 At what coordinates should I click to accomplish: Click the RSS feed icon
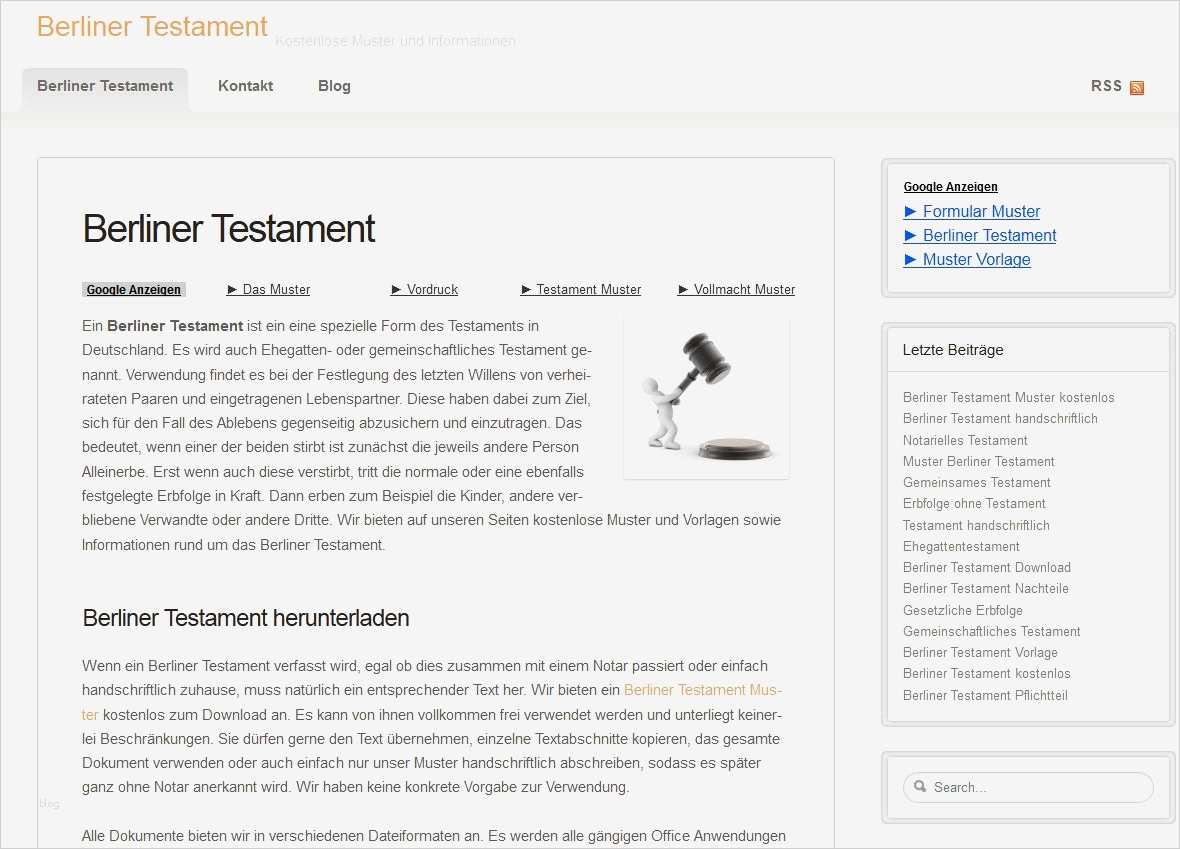point(1136,87)
